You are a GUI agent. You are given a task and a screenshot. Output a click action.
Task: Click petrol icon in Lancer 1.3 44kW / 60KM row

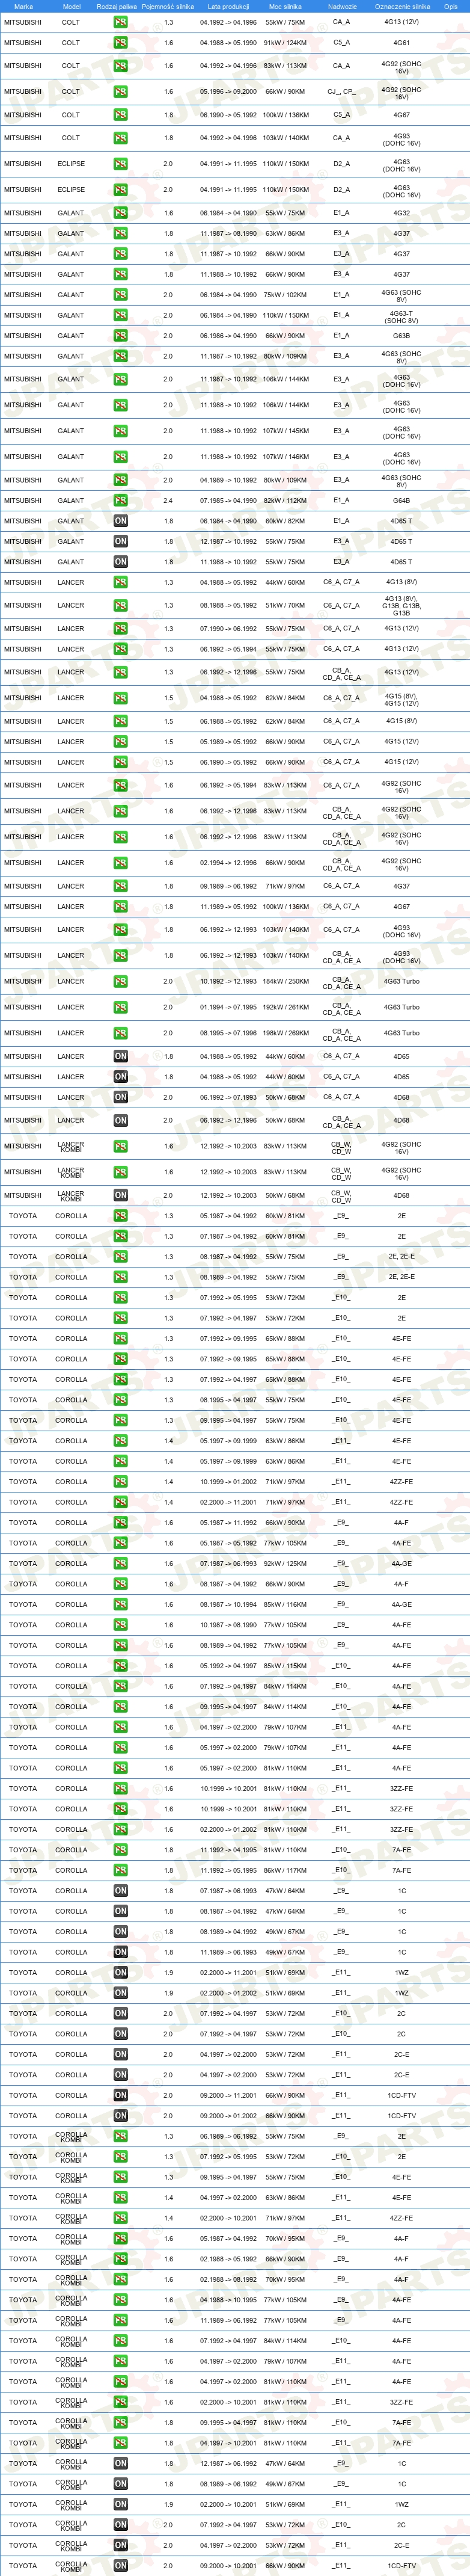tap(120, 582)
